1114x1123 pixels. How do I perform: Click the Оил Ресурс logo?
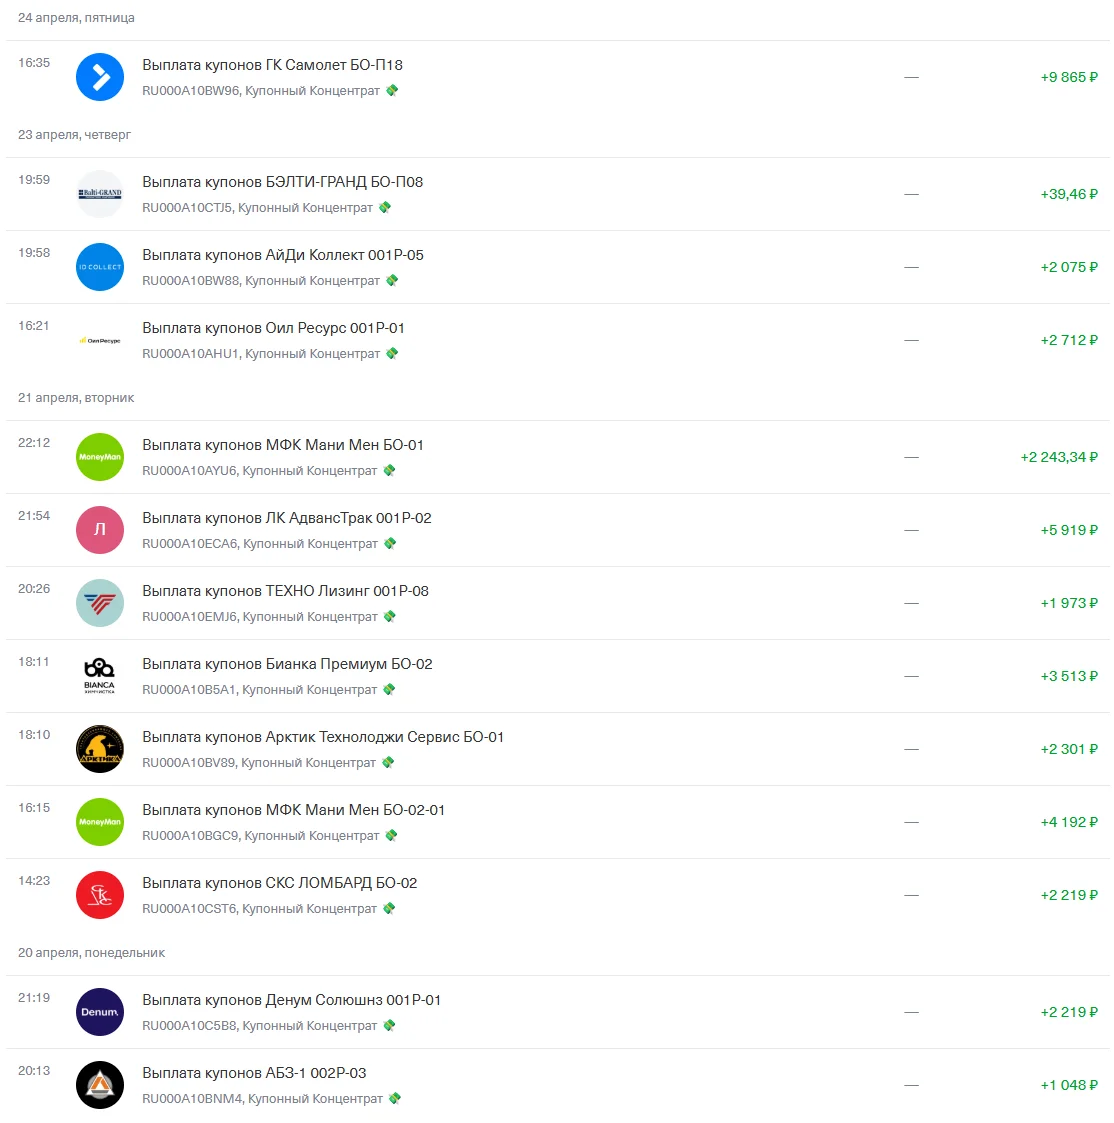click(x=100, y=340)
